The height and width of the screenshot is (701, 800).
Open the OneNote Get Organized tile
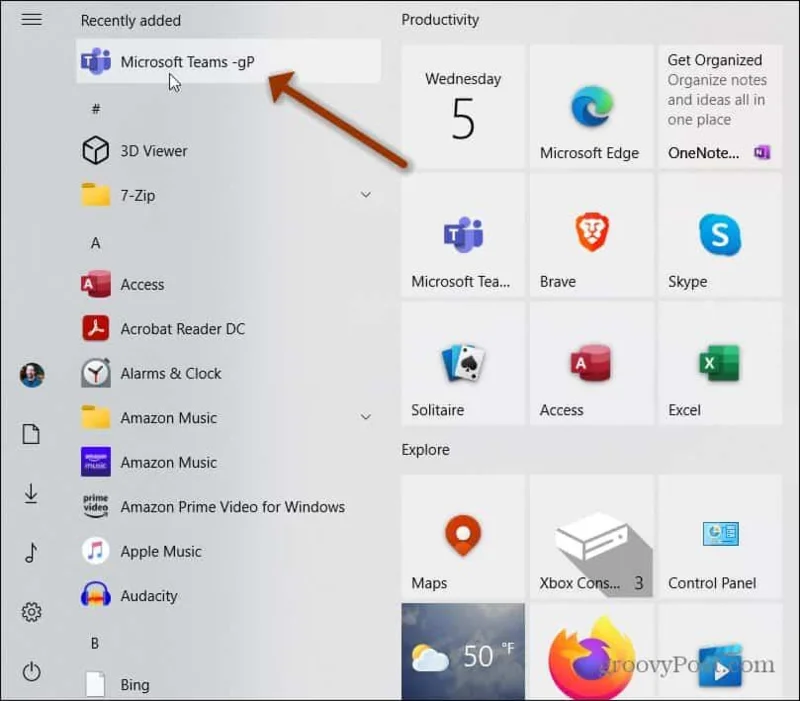tap(720, 107)
